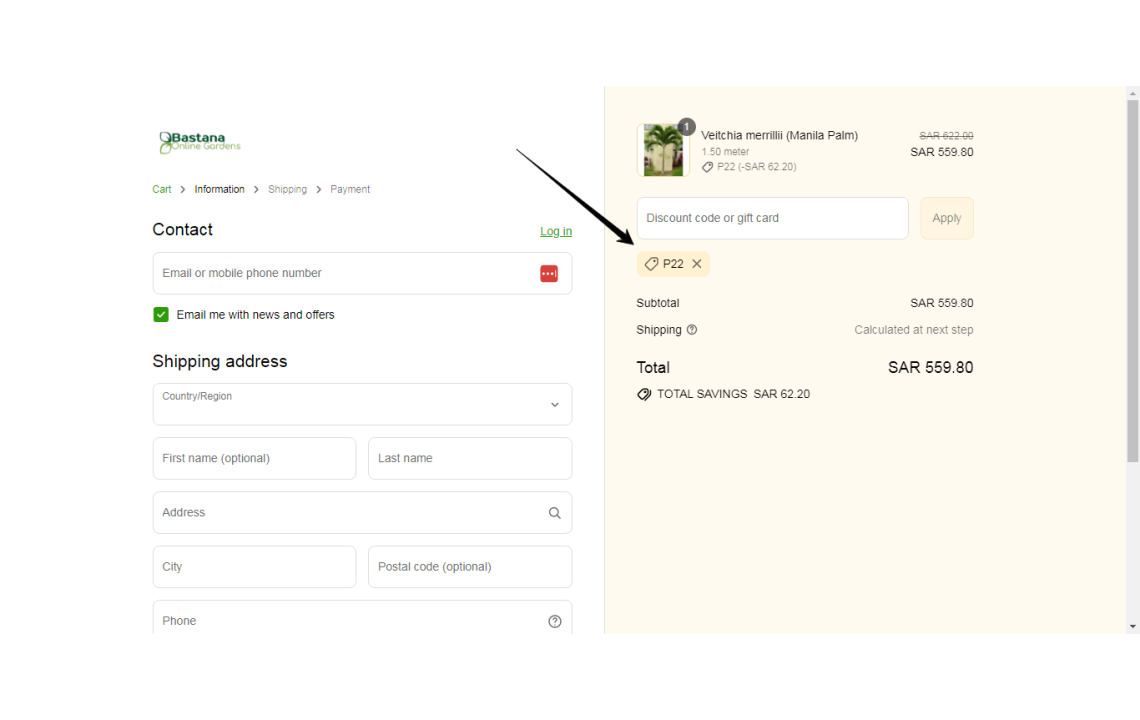The width and height of the screenshot is (1140, 720).
Task: Click the 1.50 meter variant text
Action: click(725, 152)
